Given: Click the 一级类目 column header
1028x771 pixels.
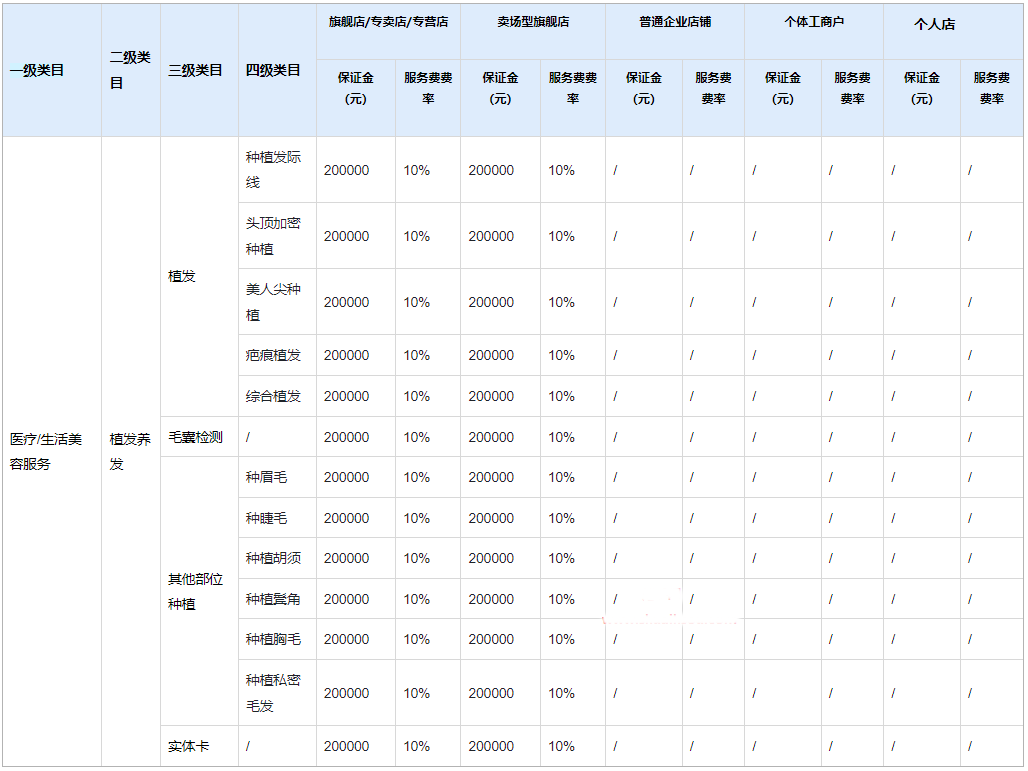Looking at the screenshot, I should [37, 70].
